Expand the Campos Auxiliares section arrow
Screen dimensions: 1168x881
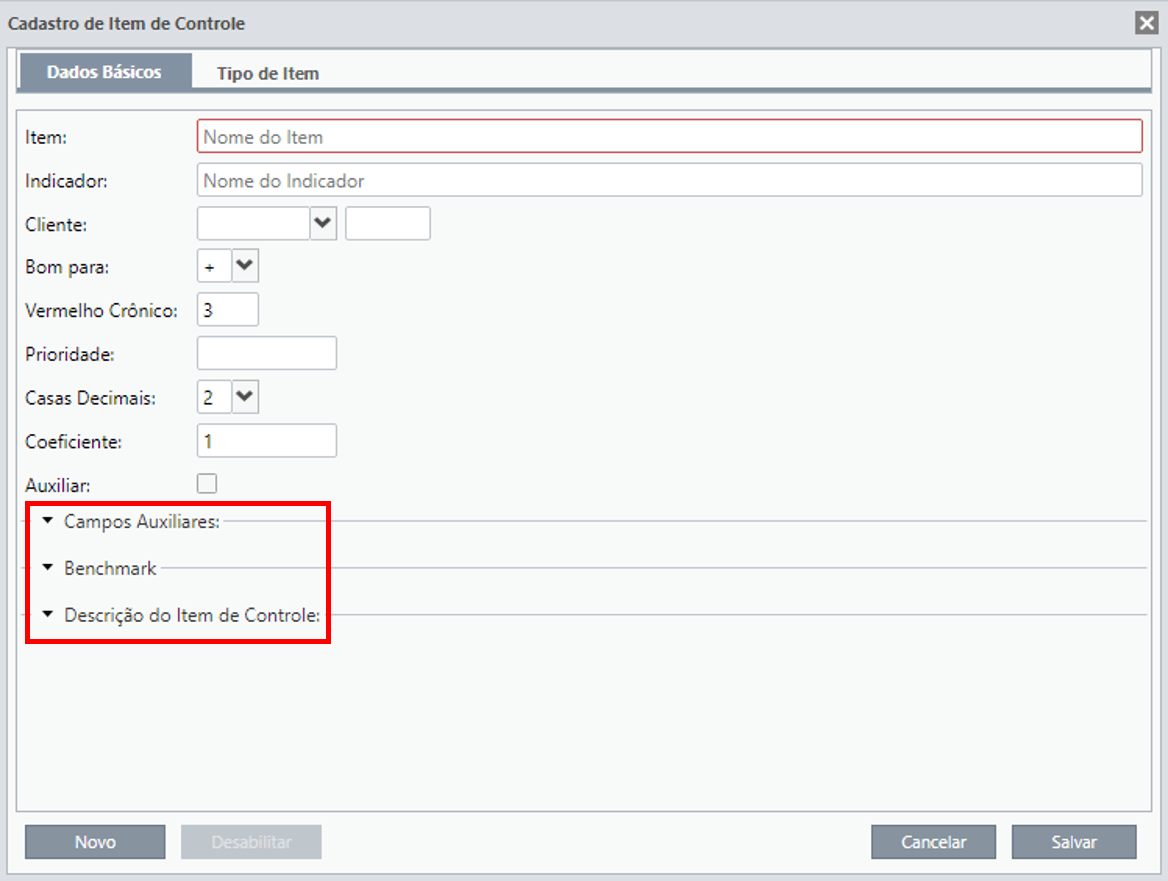[x=48, y=521]
